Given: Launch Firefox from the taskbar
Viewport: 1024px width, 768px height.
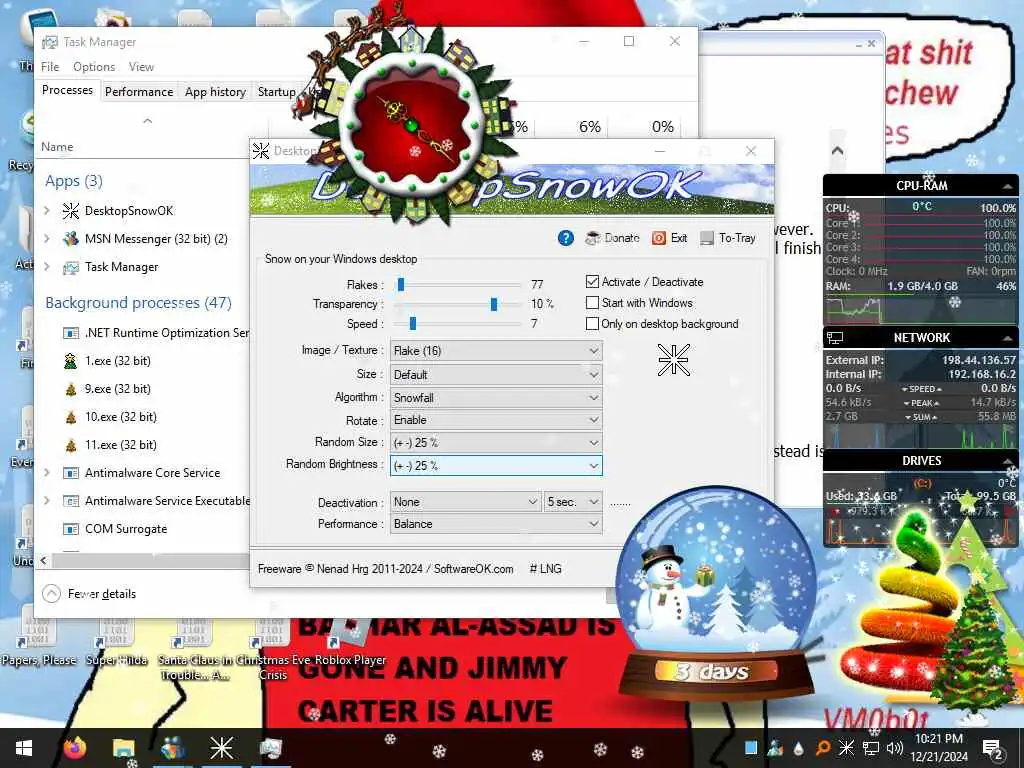Looking at the screenshot, I should 75,748.
